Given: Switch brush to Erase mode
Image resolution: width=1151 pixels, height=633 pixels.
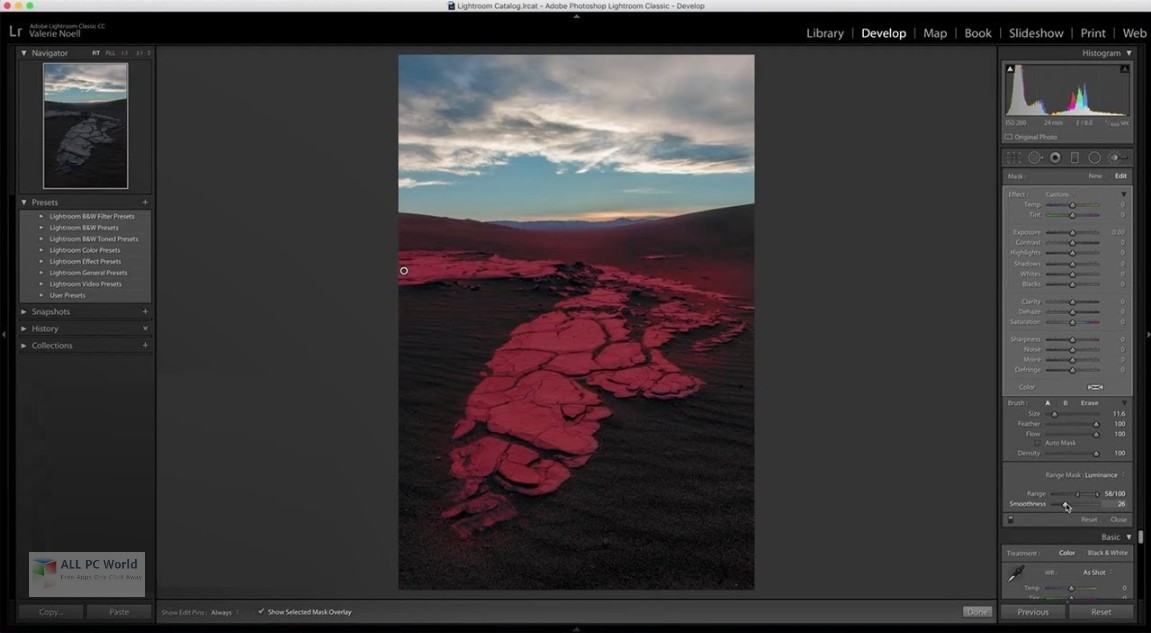Looking at the screenshot, I should pyautogui.click(x=1089, y=403).
